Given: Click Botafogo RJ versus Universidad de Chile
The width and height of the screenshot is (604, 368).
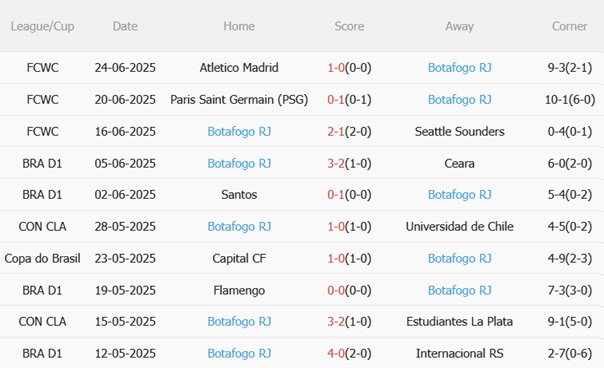Looking at the screenshot, I should pos(239,227).
